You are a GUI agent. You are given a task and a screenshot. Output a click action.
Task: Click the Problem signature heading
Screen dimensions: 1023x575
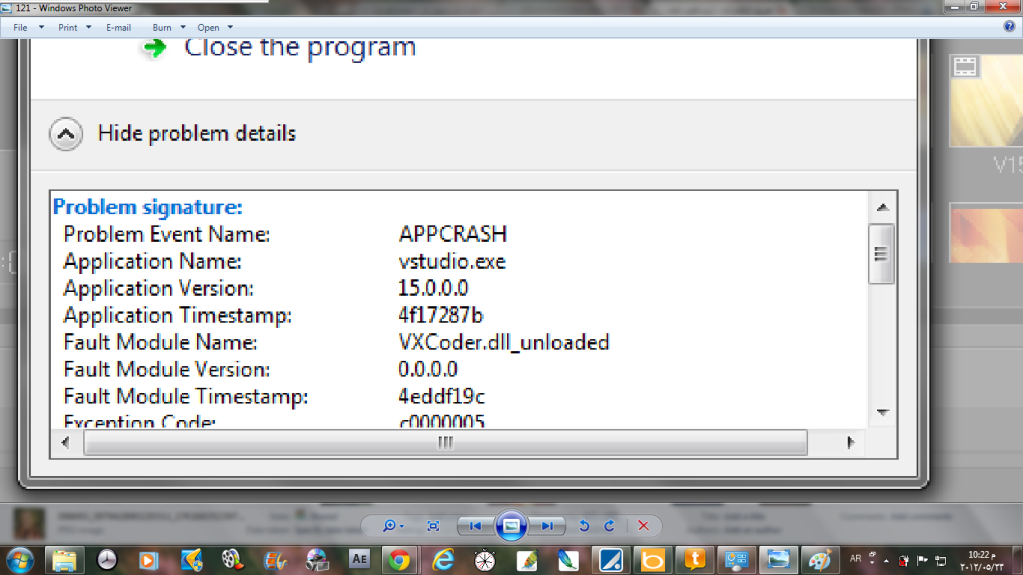(x=147, y=207)
